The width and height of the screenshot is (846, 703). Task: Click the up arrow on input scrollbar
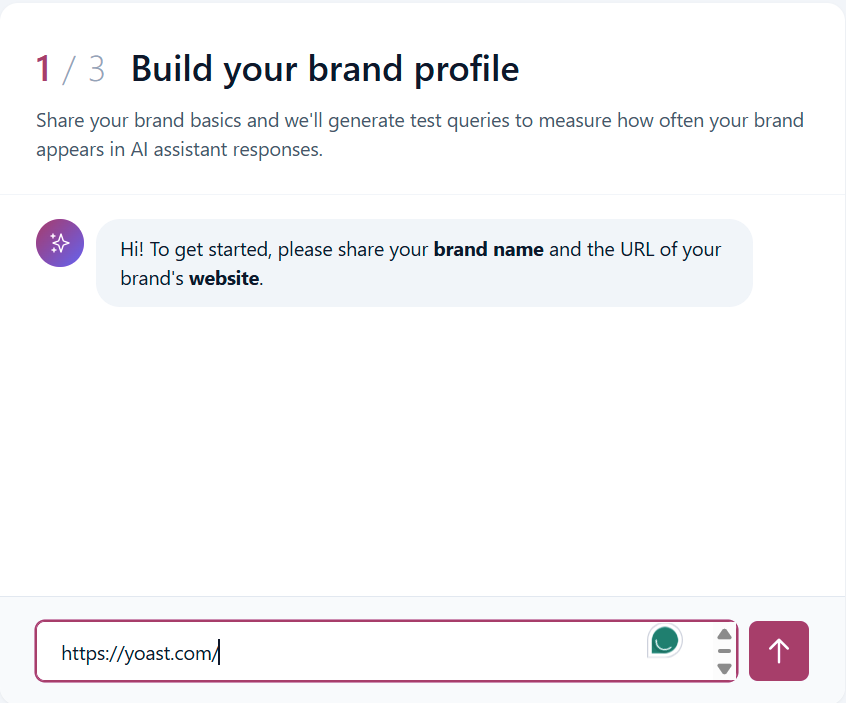pyautogui.click(x=724, y=634)
